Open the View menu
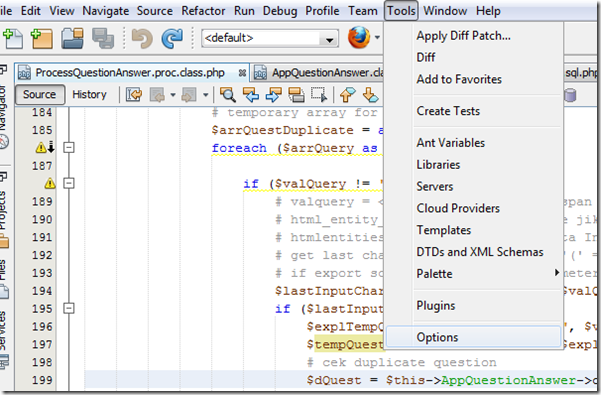Screen dimensions: 601x395 (x=62, y=11)
